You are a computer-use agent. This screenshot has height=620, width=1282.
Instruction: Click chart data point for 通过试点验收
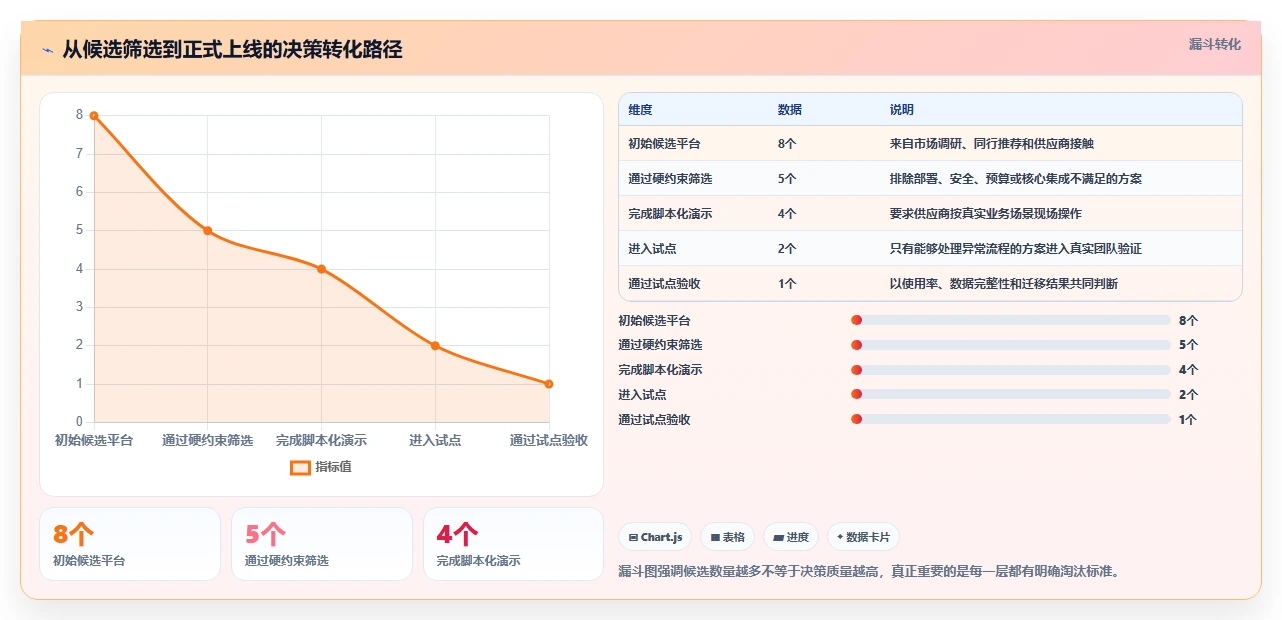click(549, 384)
